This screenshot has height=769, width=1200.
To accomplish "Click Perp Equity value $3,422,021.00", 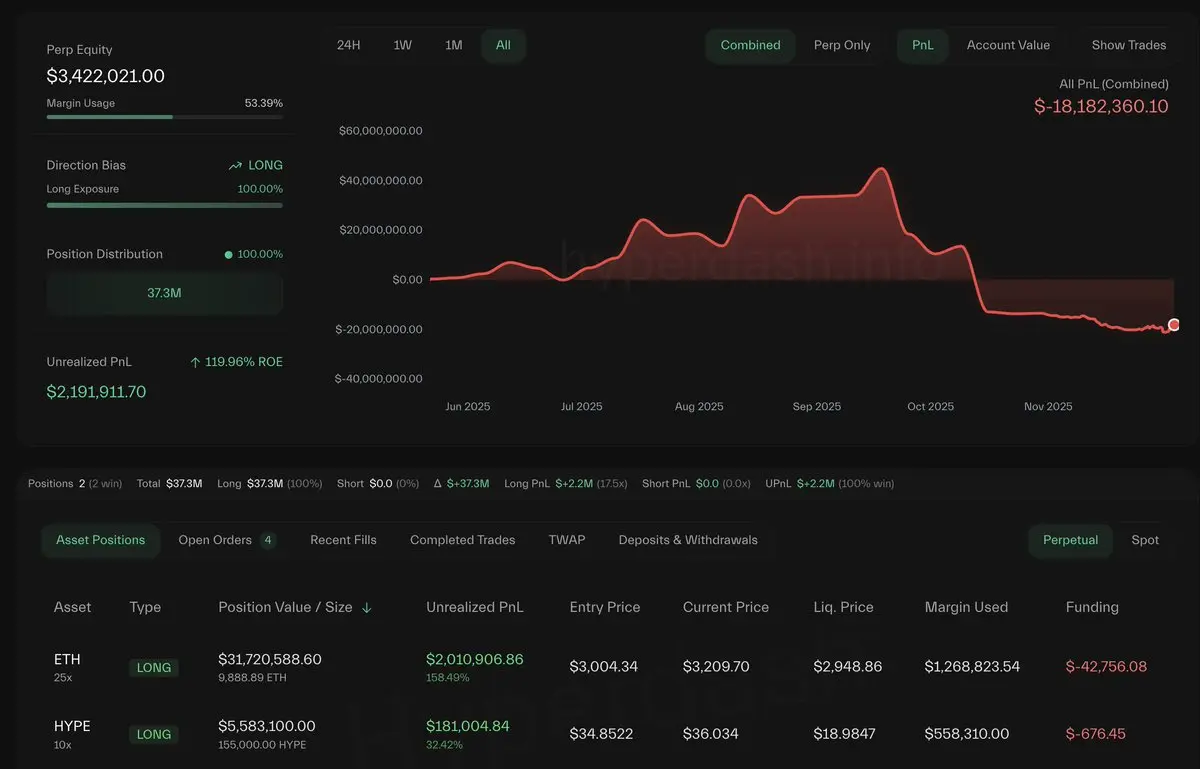I will 106,76.
